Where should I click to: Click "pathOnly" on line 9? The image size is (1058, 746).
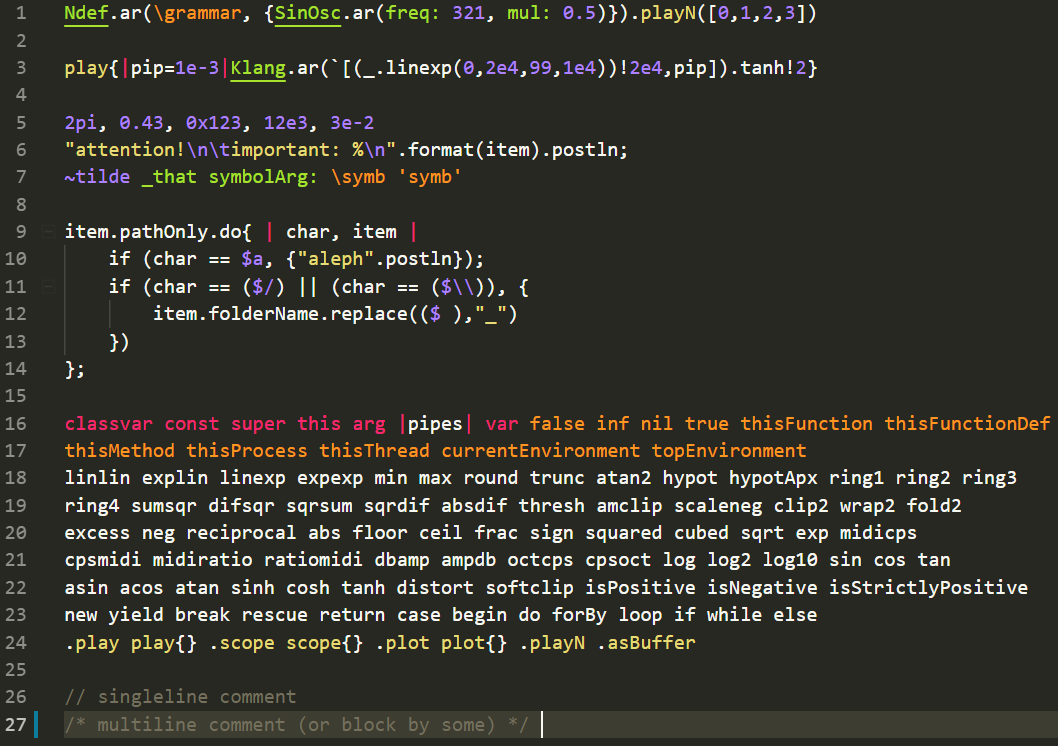pos(164,232)
